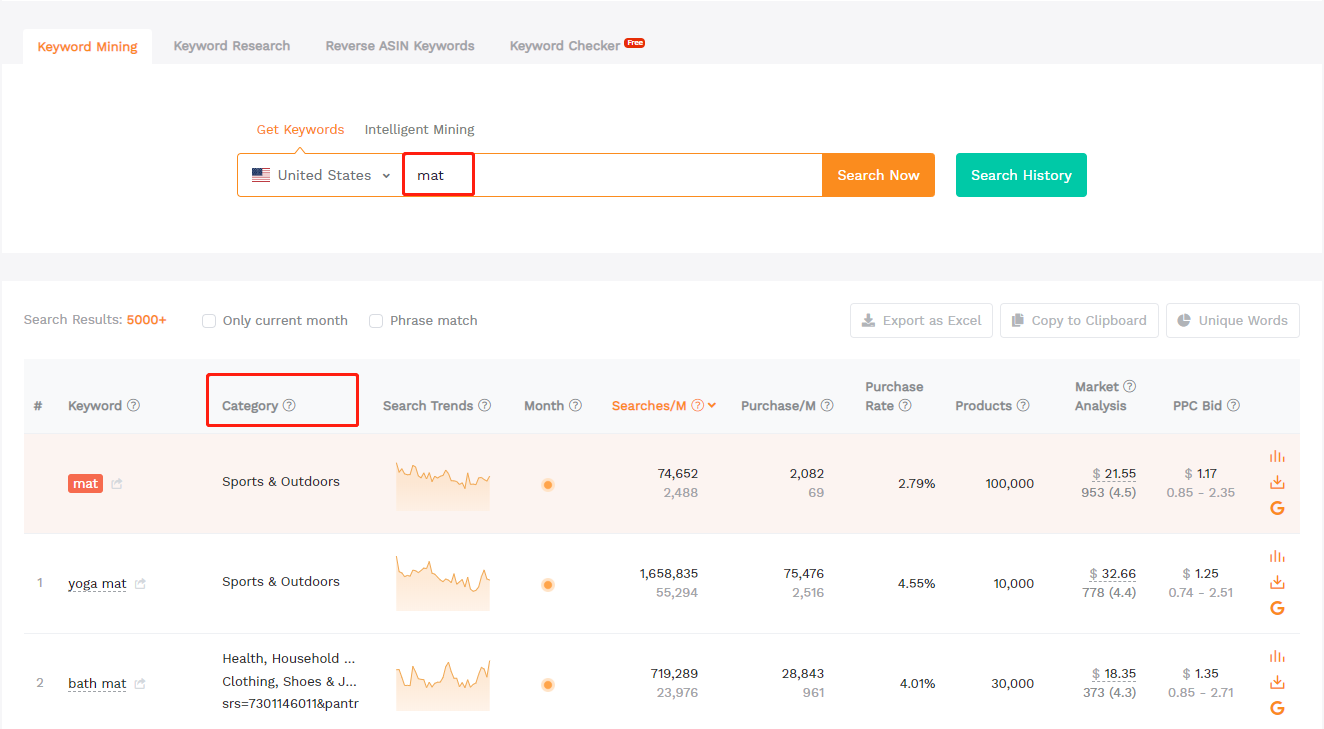Go to Reverse ASIN Keywords tab
Viewport: 1324px width, 729px height.
(399, 46)
